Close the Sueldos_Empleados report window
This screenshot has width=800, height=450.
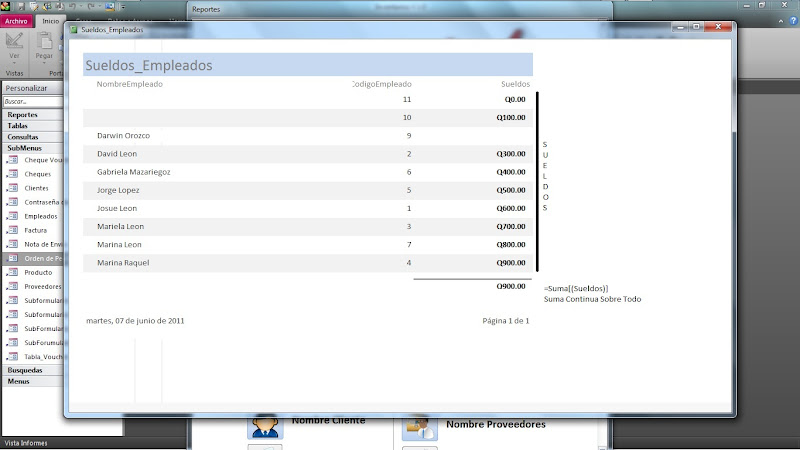pyautogui.click(x=717, y=28)
